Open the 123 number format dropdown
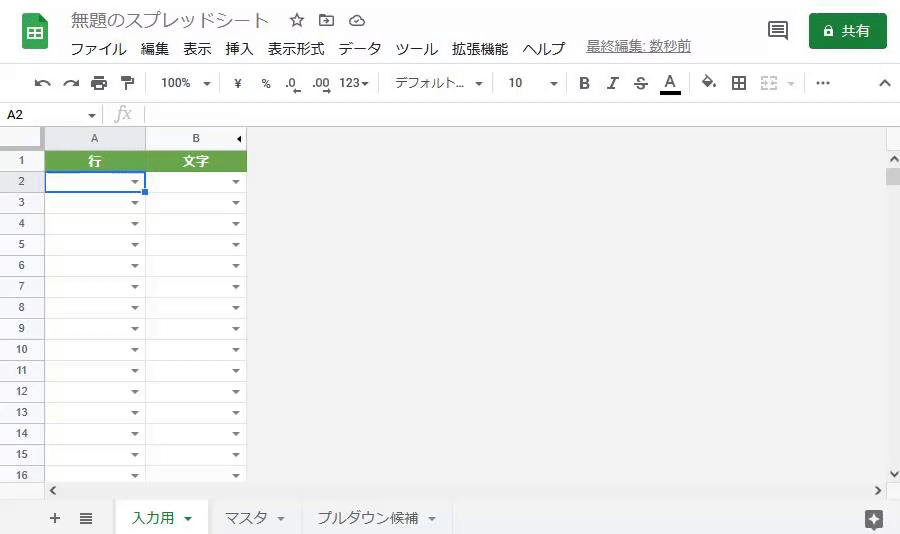The width and height of the screenshot is (900, 534). pos(354,83)
